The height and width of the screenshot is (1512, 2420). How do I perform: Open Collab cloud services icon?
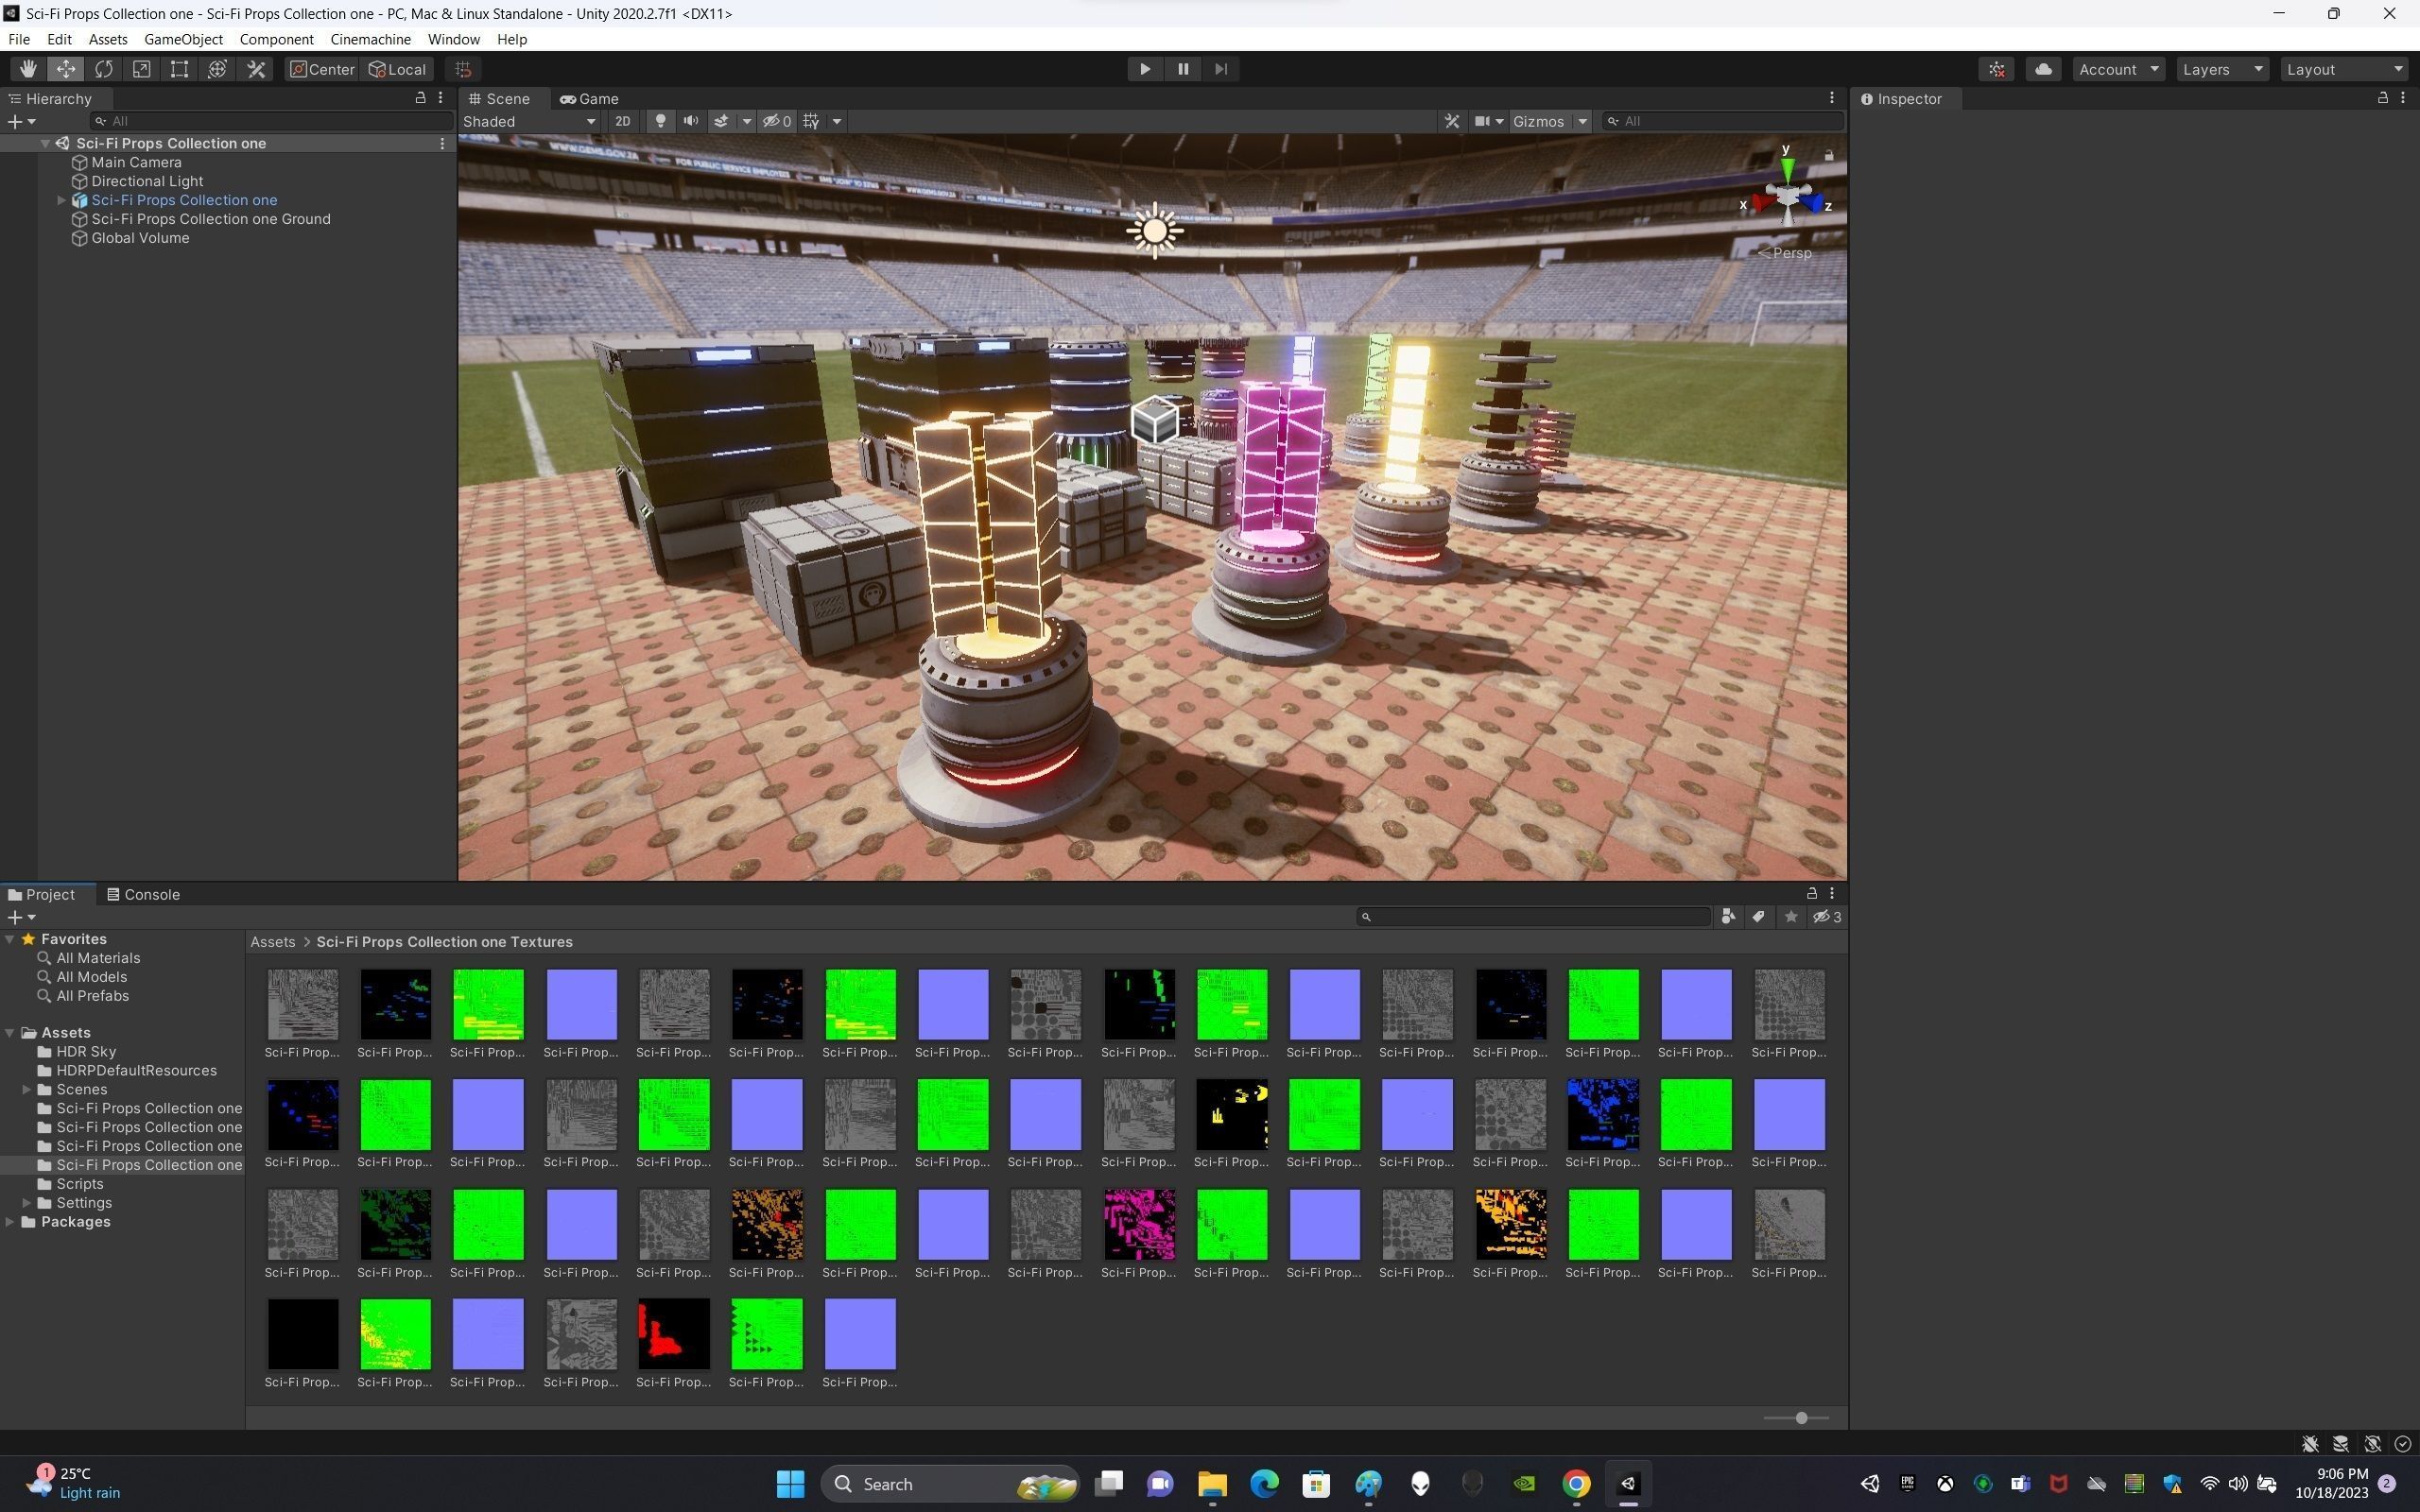(2043, 69)
